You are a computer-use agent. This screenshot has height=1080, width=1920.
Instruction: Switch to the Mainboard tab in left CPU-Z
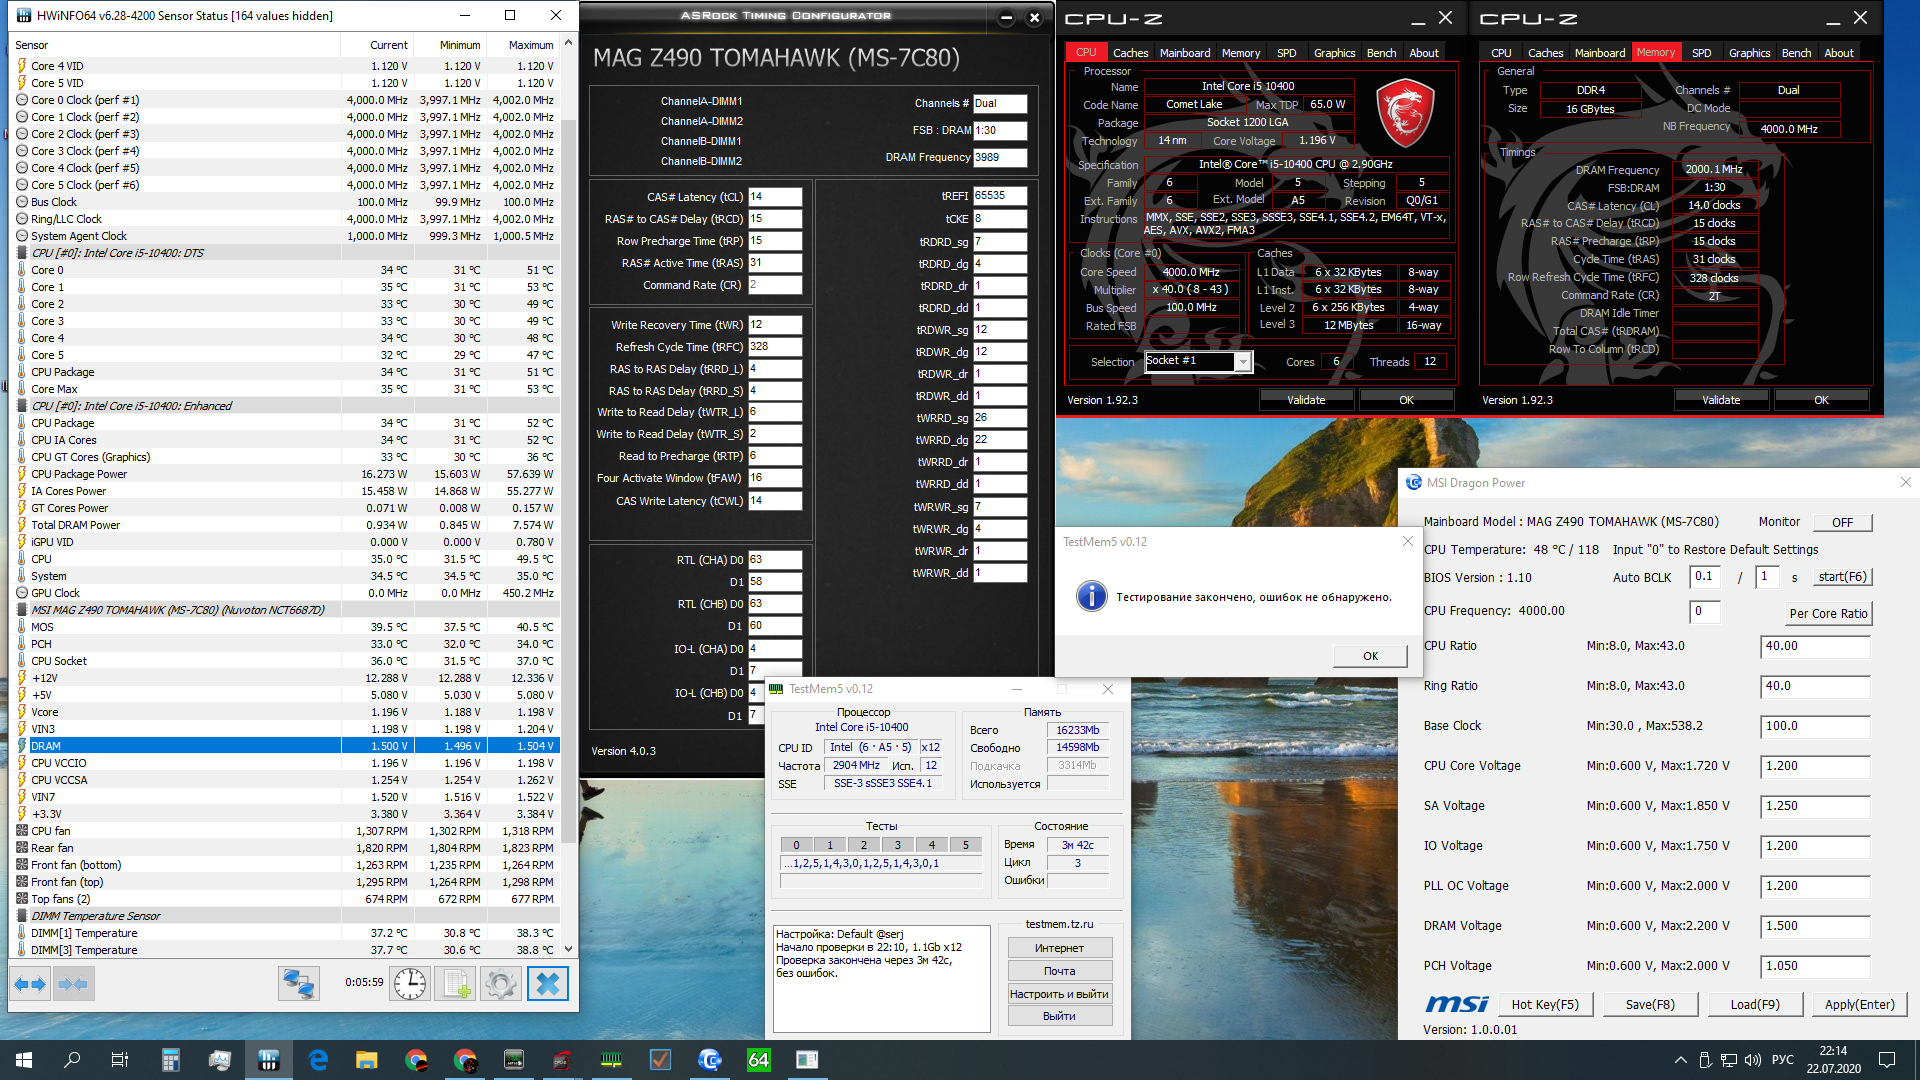pyautogui.click(x=1184, y=53)
